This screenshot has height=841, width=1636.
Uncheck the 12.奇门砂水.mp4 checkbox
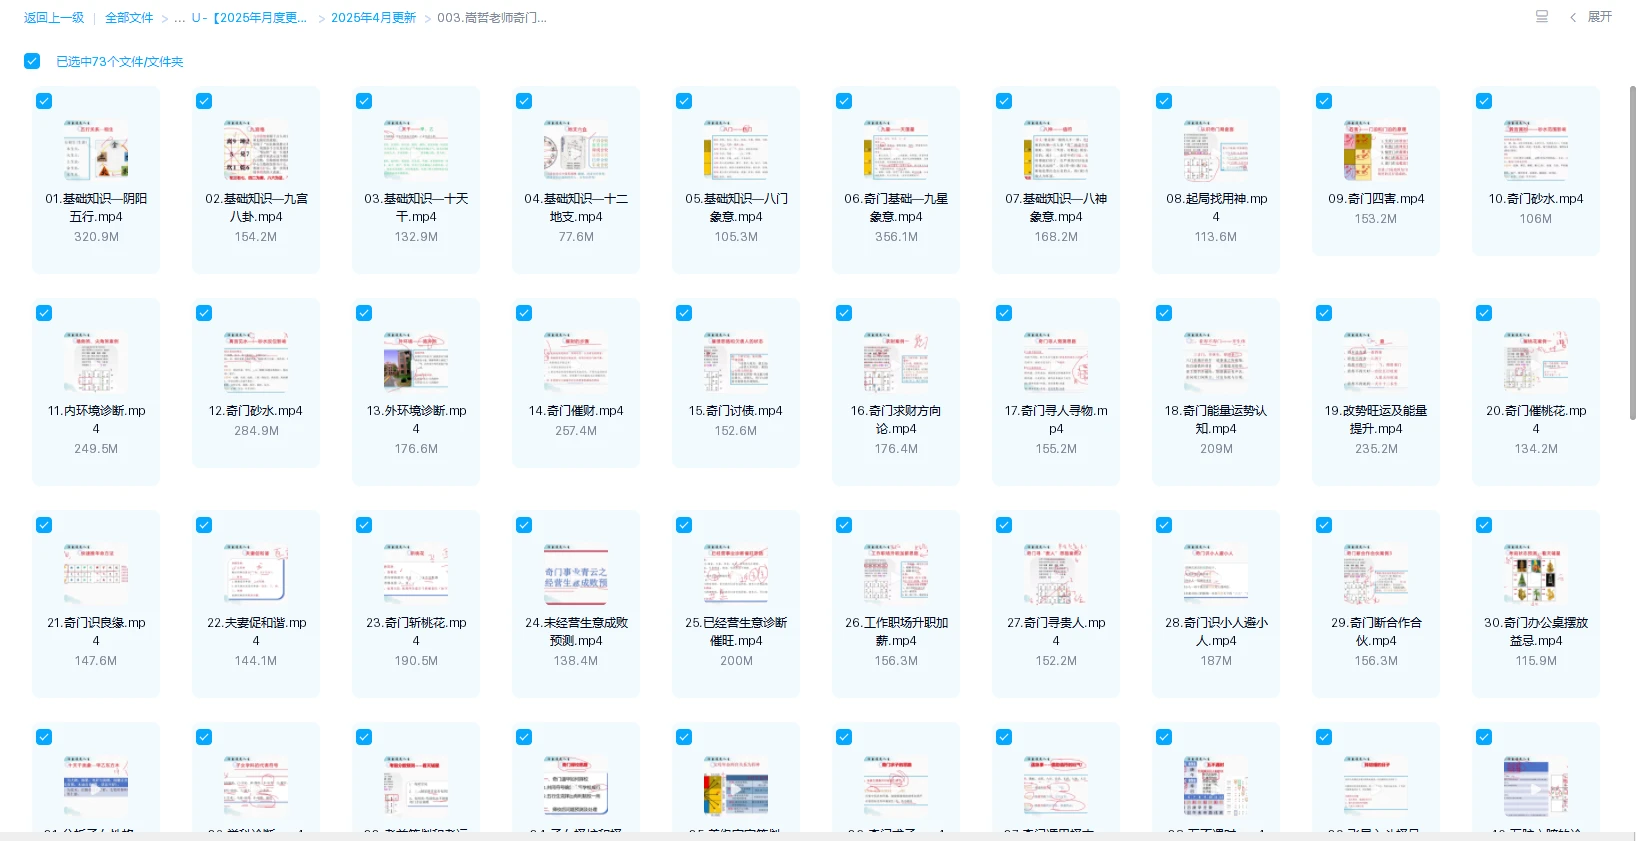tap(204, 313)
